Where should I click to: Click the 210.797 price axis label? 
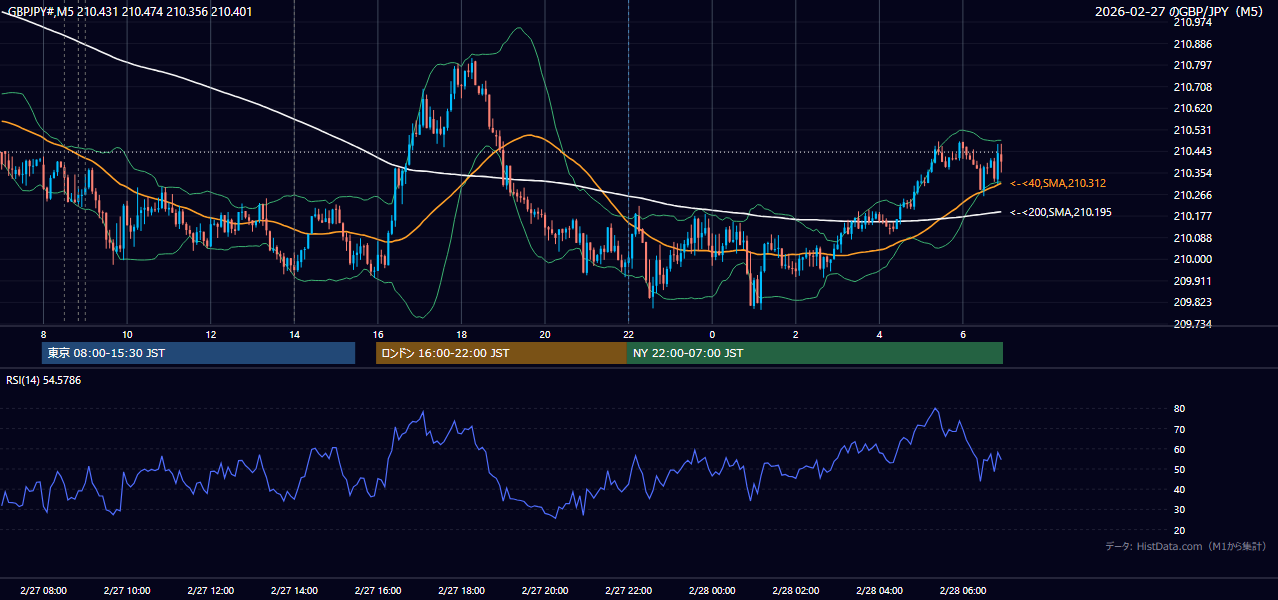pos(1192,65)
